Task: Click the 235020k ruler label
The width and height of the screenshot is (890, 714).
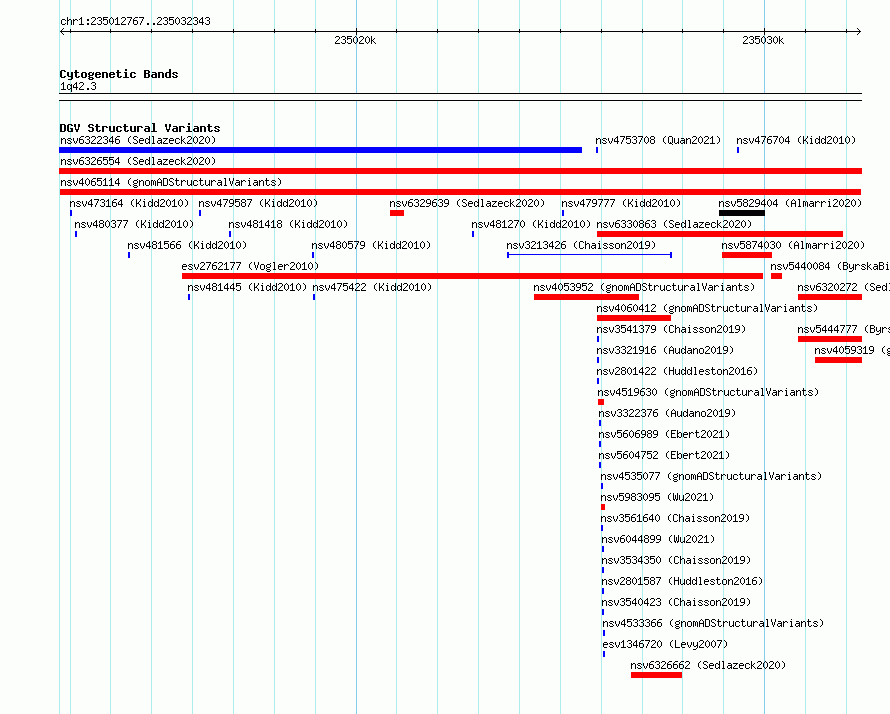Action: click(x=355, y=40)
